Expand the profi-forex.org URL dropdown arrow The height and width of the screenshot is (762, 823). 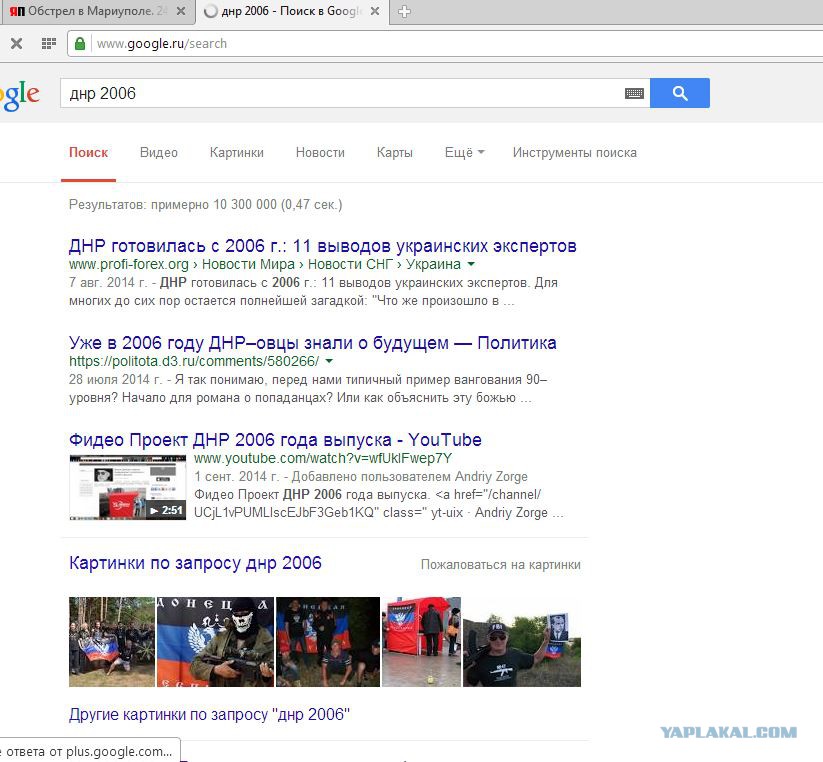point(471,264)
